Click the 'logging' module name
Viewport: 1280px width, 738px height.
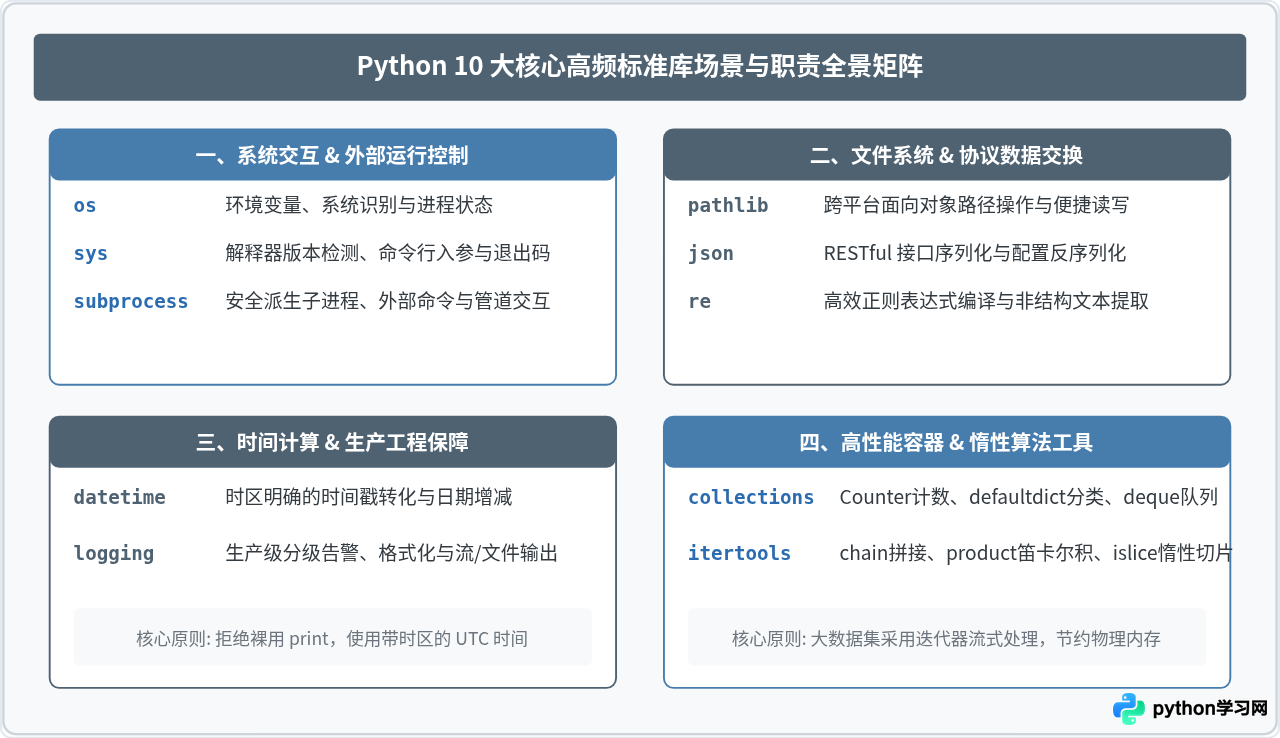pyautogui.click(x=114, y=553)
